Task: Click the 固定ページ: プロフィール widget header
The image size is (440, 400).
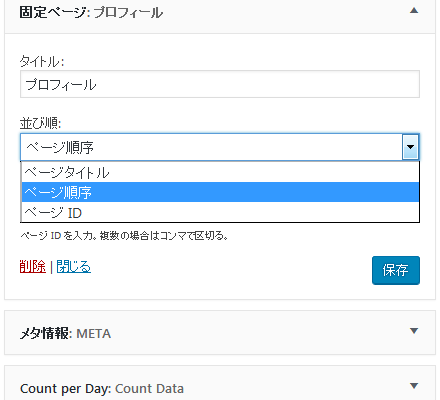Action: [x=220, y=13]
